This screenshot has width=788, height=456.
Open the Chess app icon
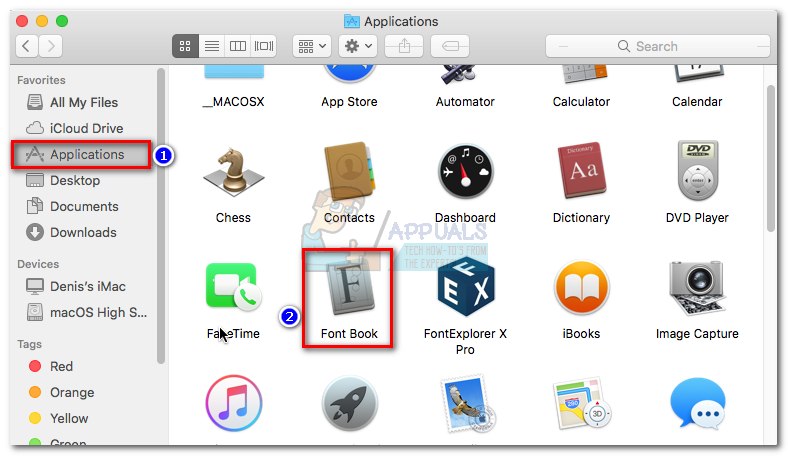(234, 172)
